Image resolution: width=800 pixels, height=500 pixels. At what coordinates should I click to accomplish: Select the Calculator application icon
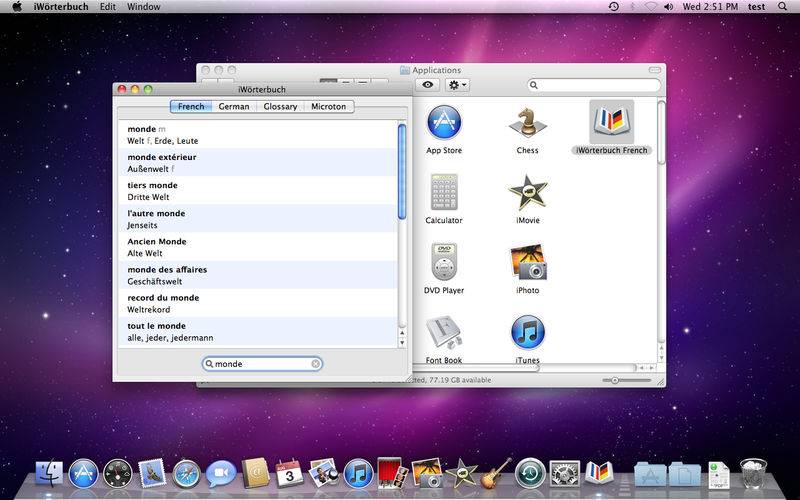click(x=444, y=199)
